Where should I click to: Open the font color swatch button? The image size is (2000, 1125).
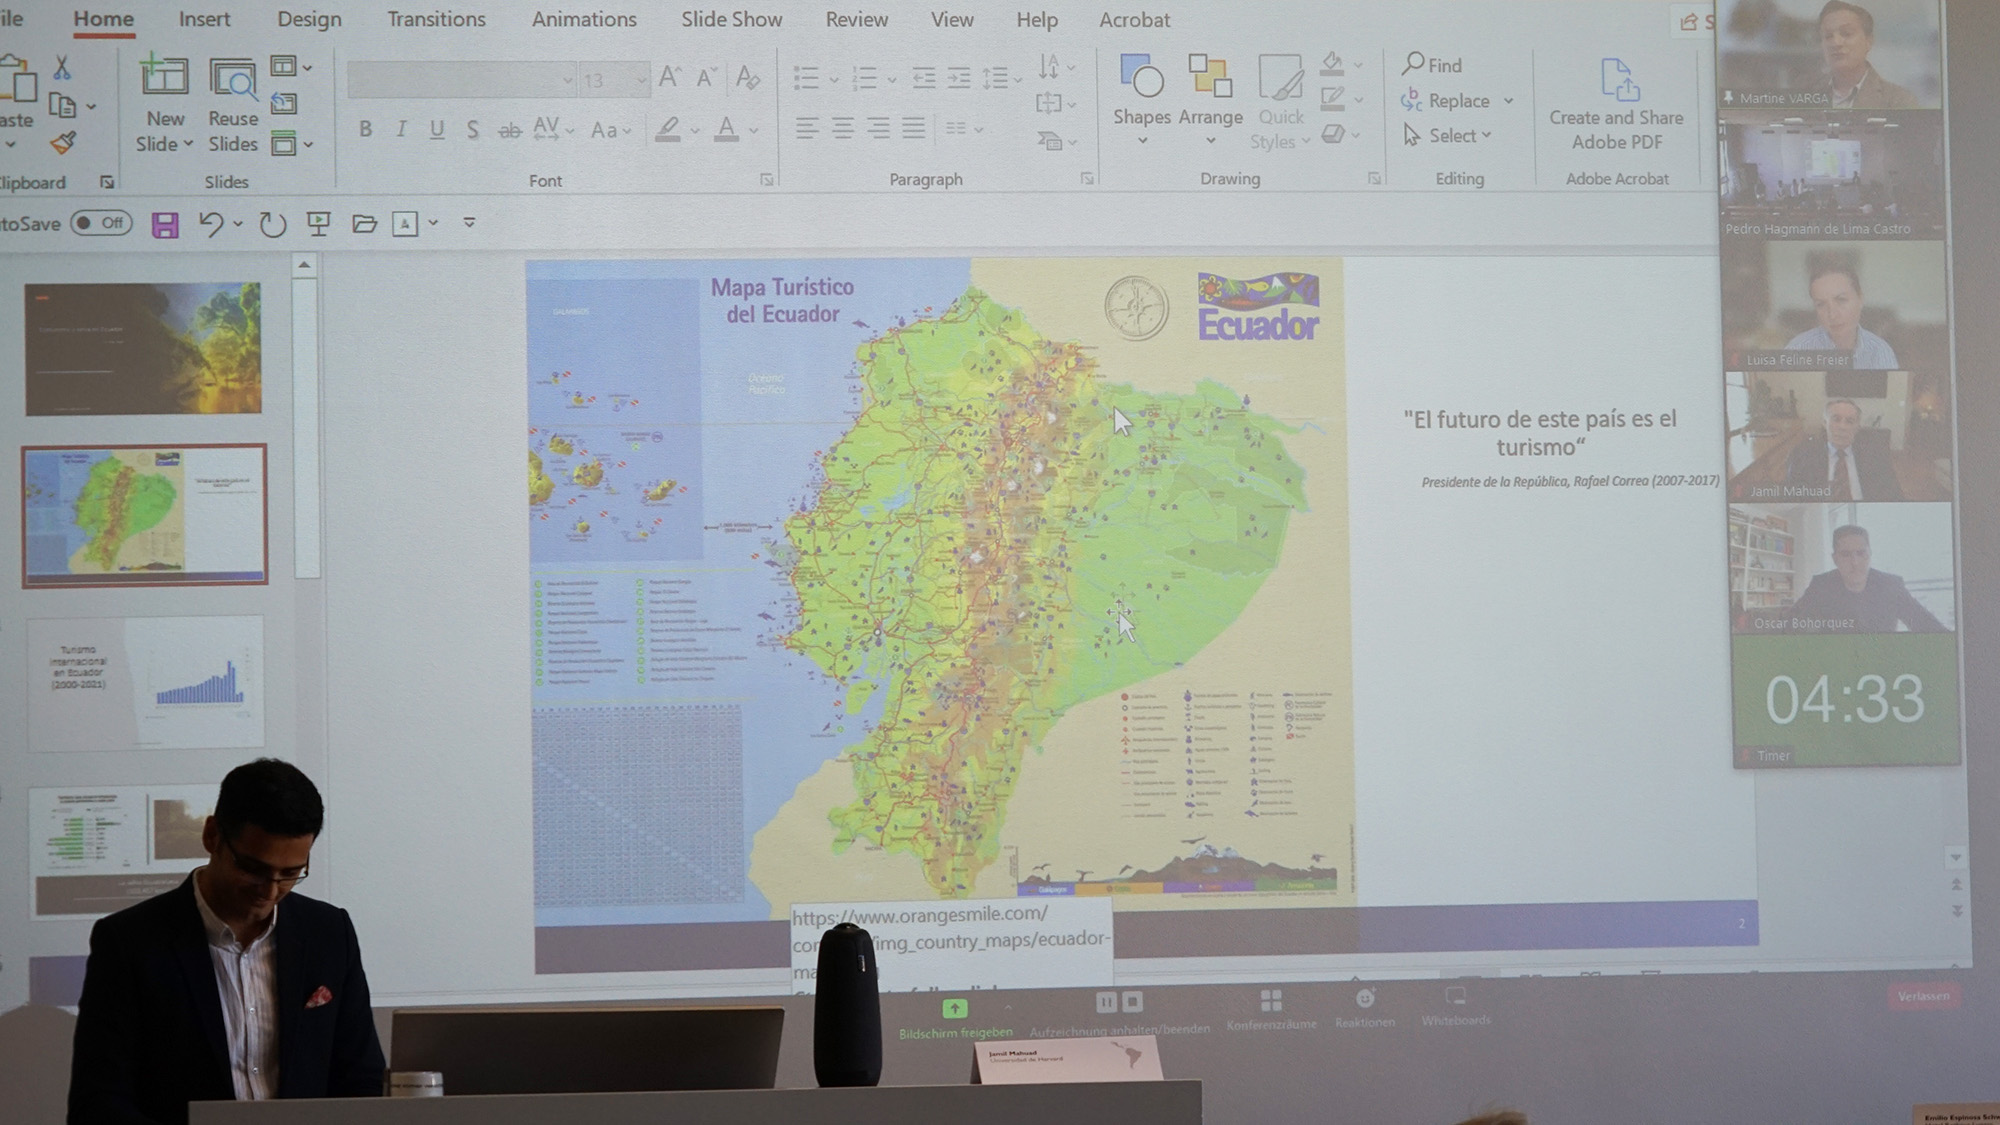(x=726, y=129)
